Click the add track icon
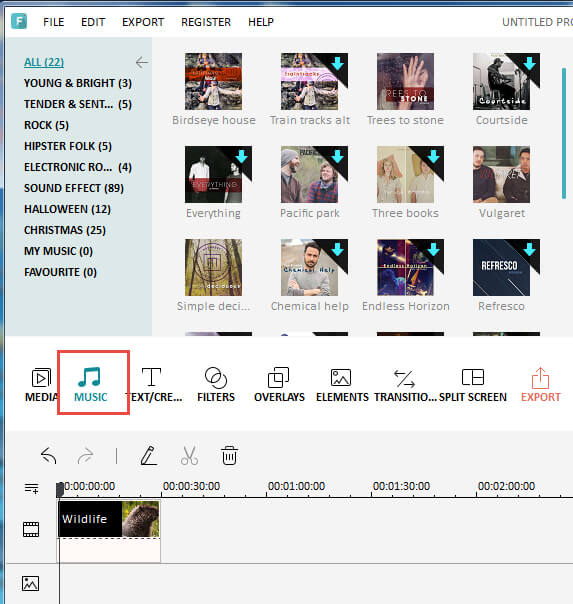 click(x=32, y=488)
